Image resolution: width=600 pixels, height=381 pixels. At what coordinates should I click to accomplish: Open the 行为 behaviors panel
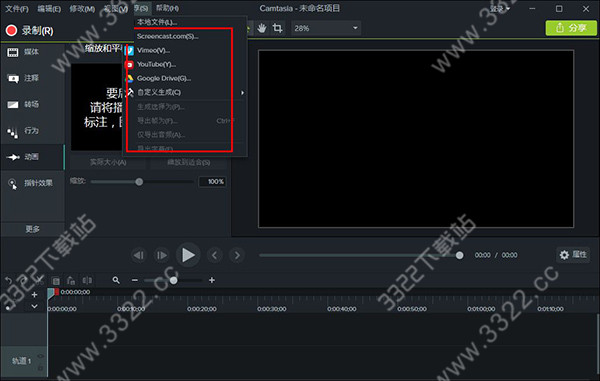32,131
